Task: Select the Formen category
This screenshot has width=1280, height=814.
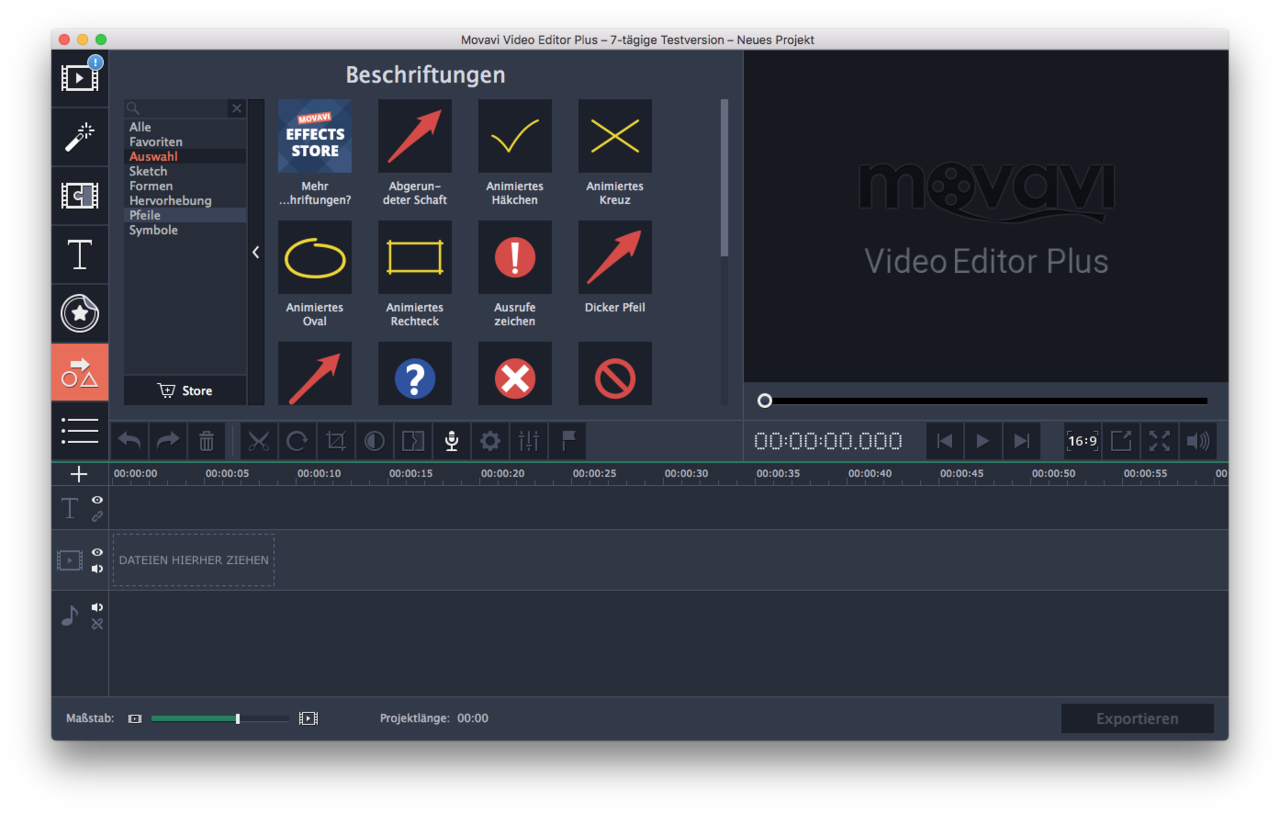Action: pos(151,186)
